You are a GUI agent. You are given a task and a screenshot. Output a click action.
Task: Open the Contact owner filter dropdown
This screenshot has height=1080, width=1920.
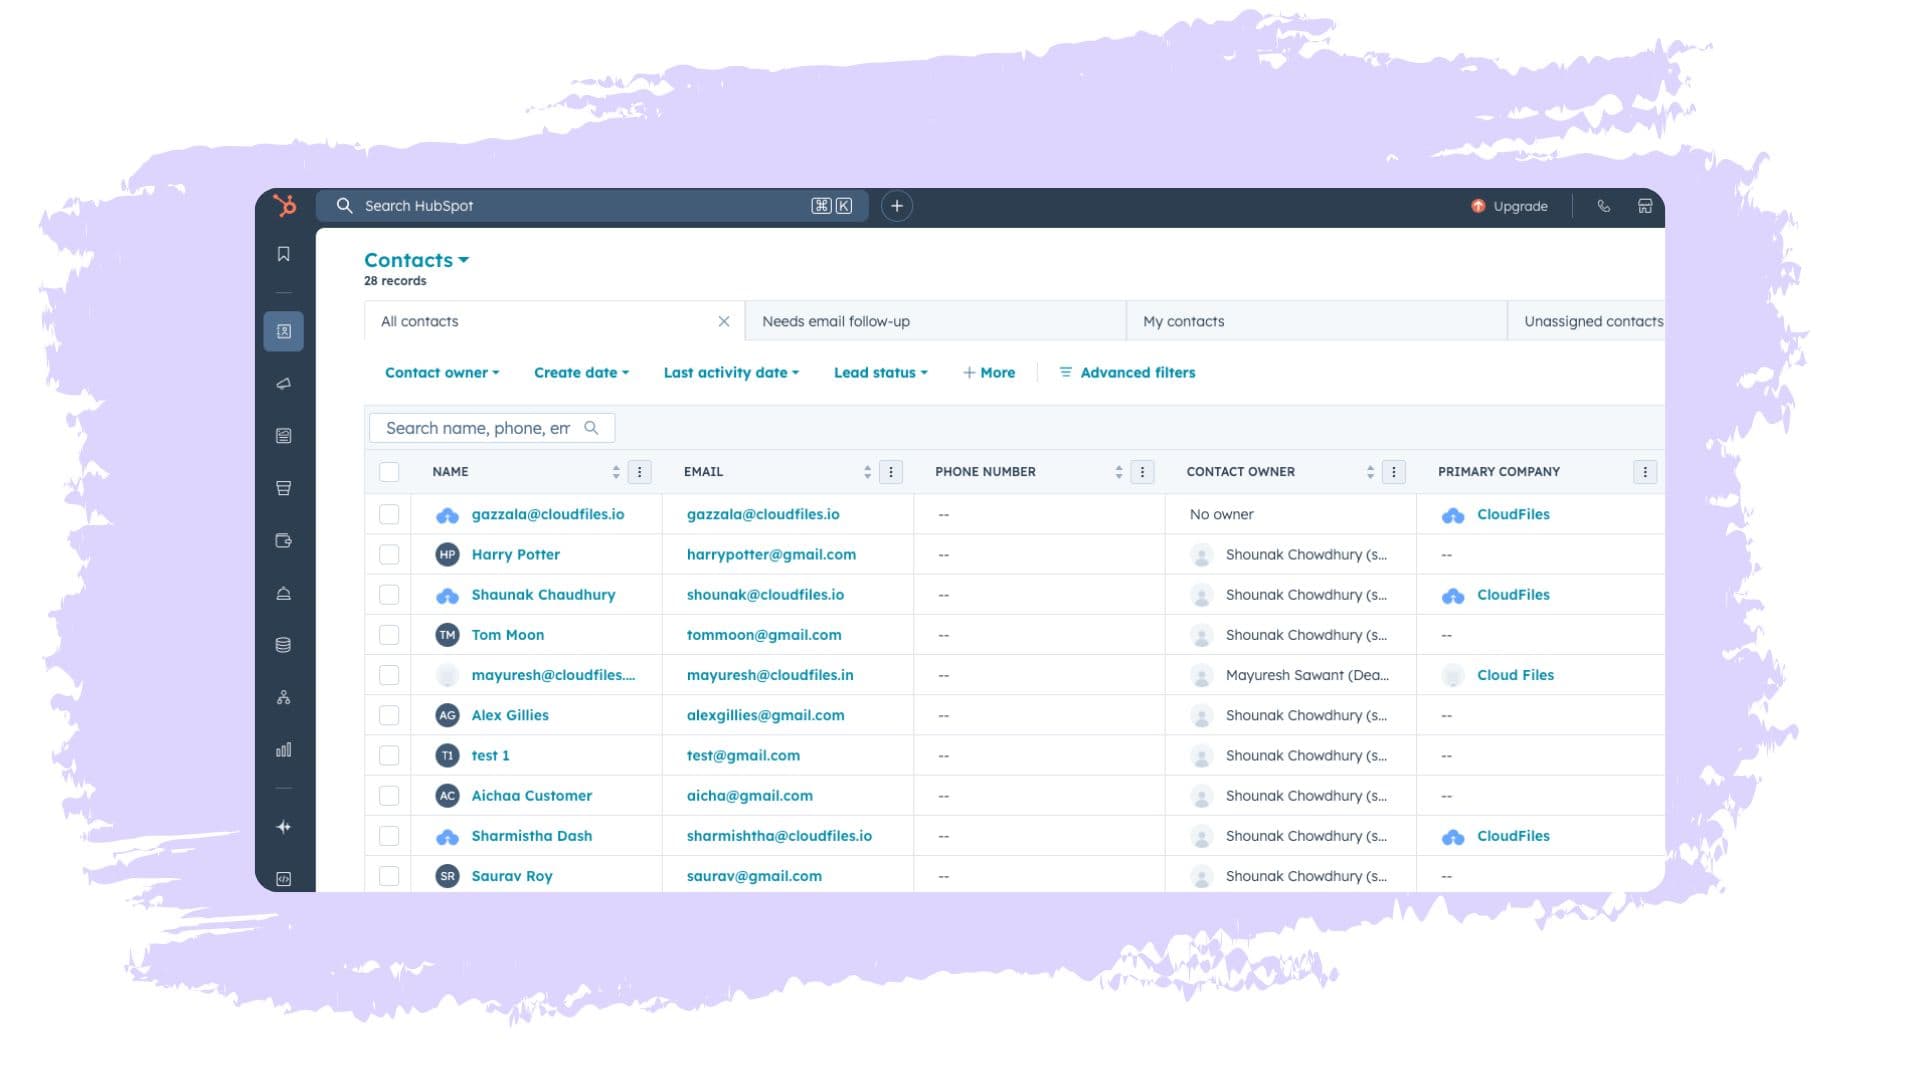pos(441,372)
